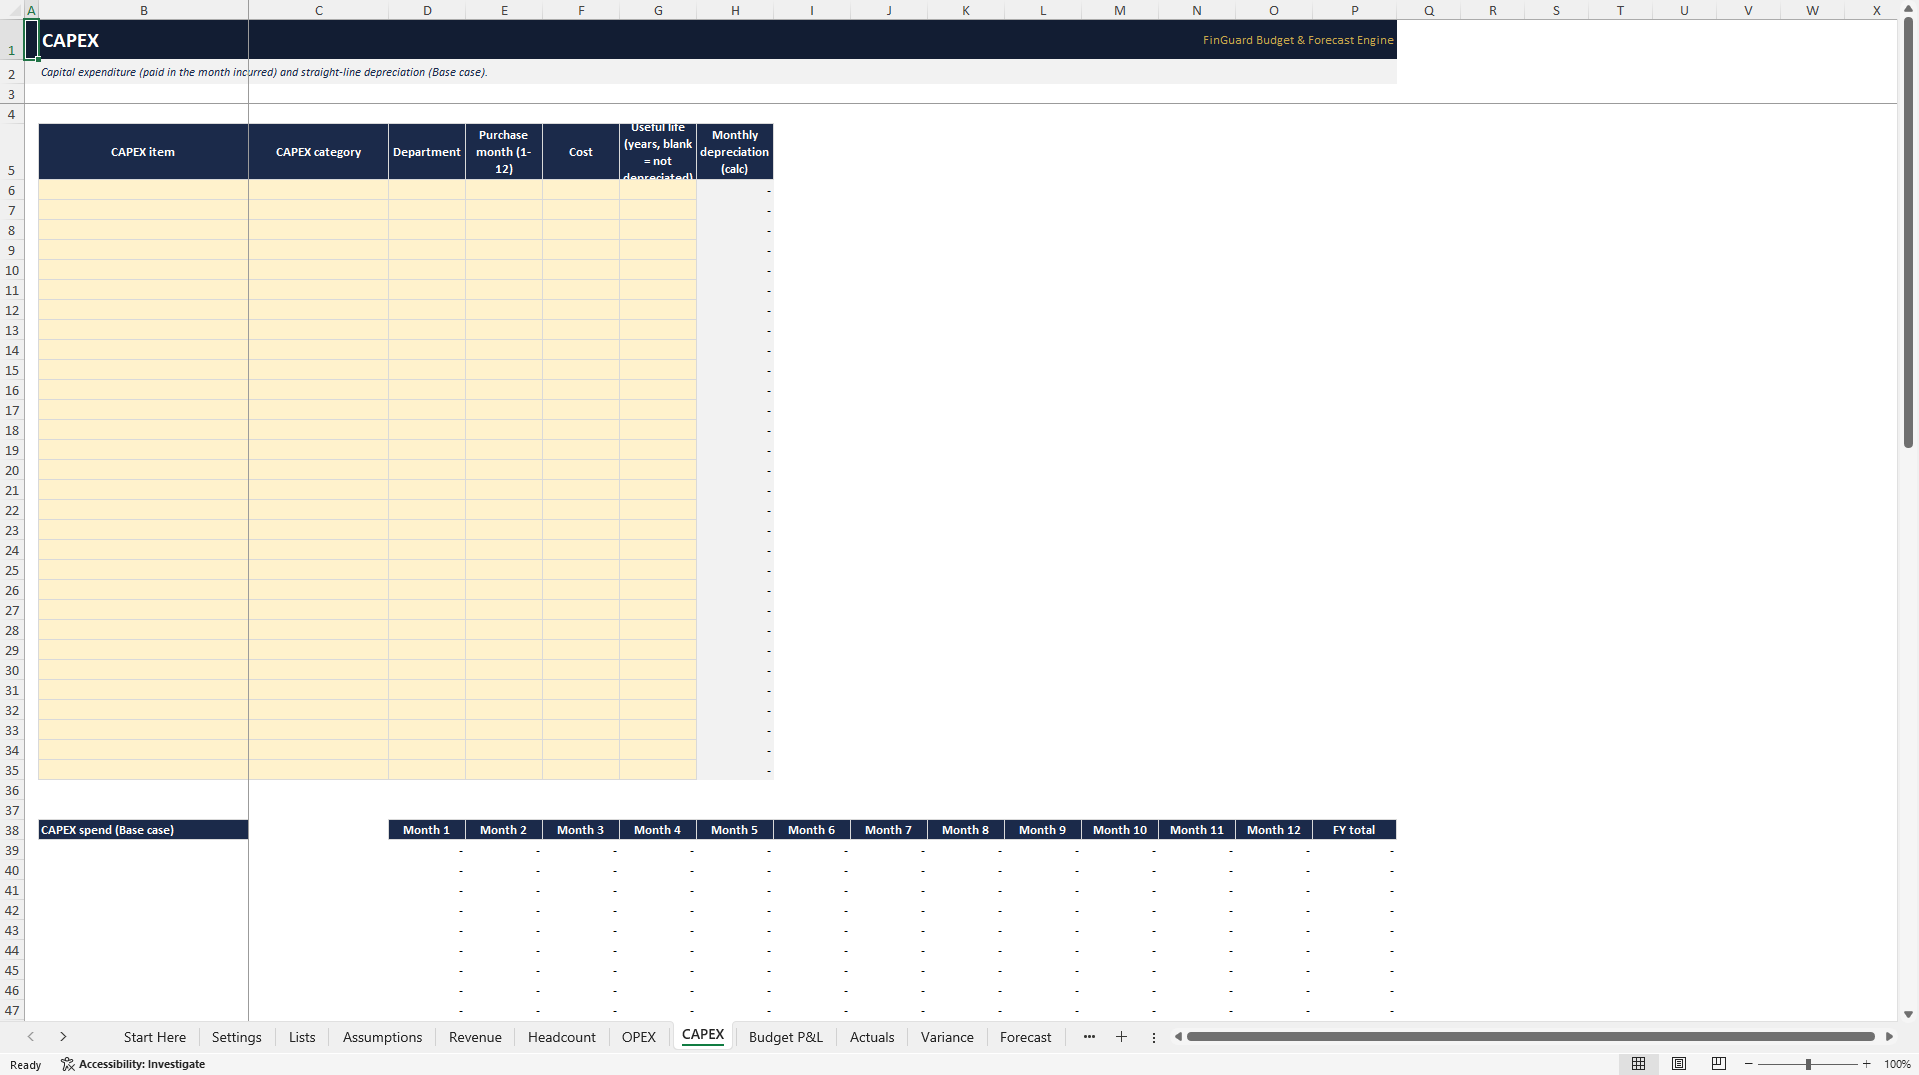1919x1075 pixels.
Task: Click the Select All corner button
Action: coord(12,10)
